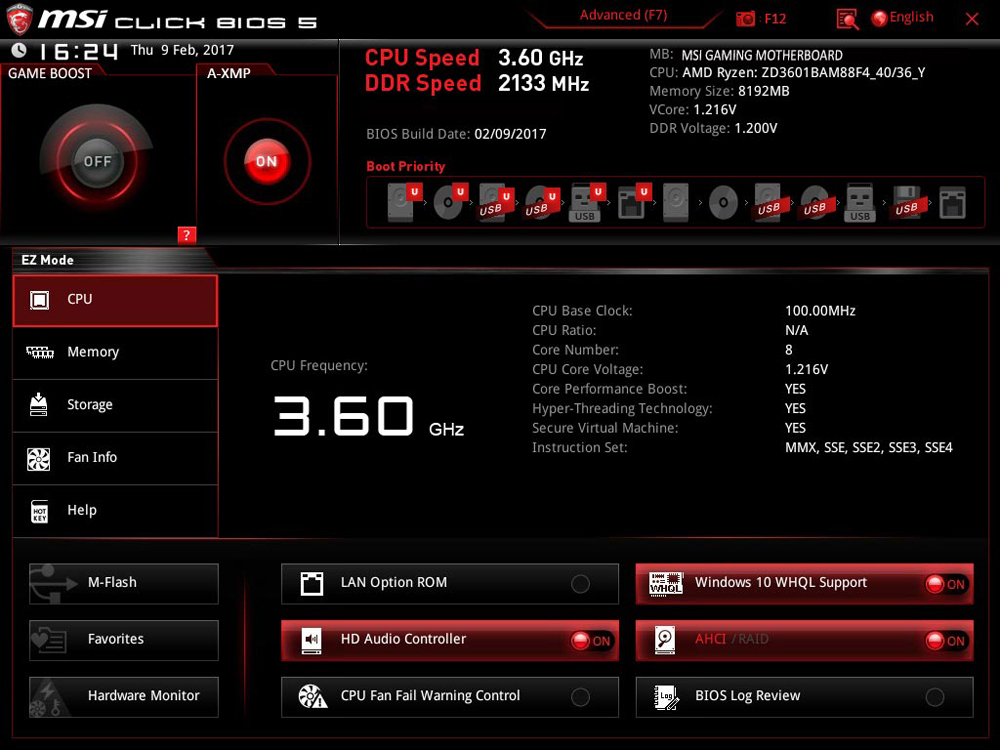Open the BIOS search magnifier icon
1000x750 pixels.
tap(847, 19)
